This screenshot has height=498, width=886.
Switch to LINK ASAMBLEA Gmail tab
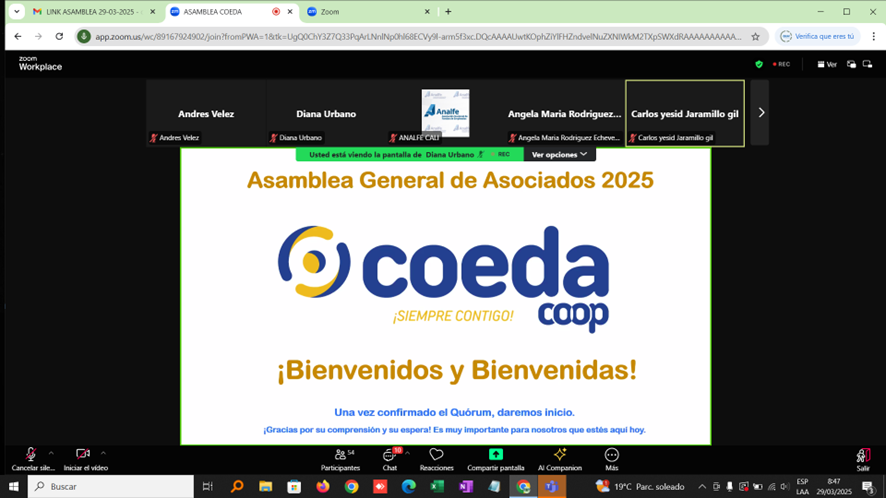click(88, 12)
